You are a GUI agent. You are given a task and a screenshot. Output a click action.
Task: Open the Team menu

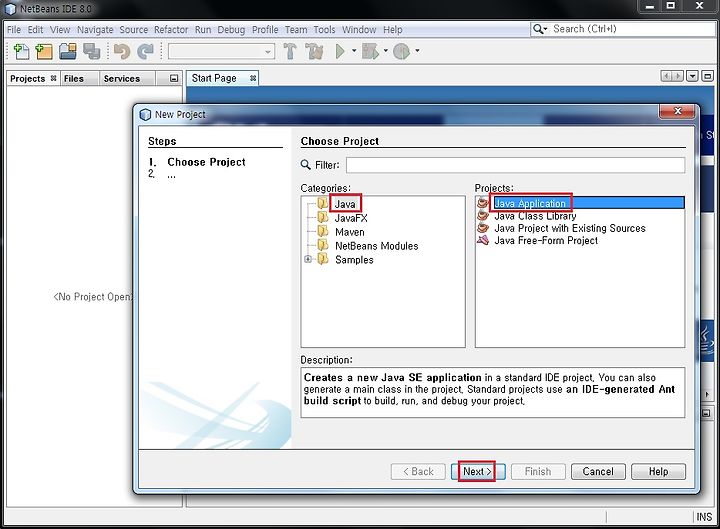(x=296, y=30)
